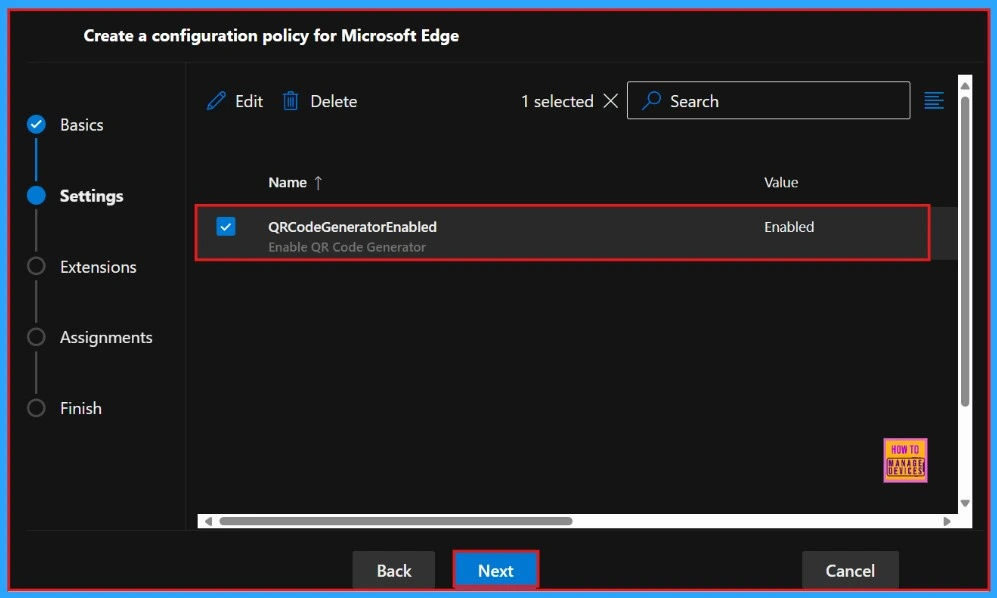The image size is (997, 598).
Task: Click the Delete trash can icon
Action: (291, 101)
